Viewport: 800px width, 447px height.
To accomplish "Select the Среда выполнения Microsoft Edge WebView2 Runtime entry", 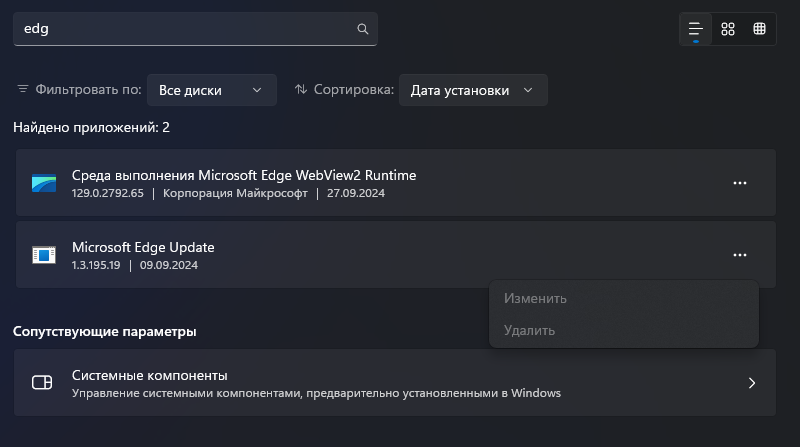I will (244, 176).
